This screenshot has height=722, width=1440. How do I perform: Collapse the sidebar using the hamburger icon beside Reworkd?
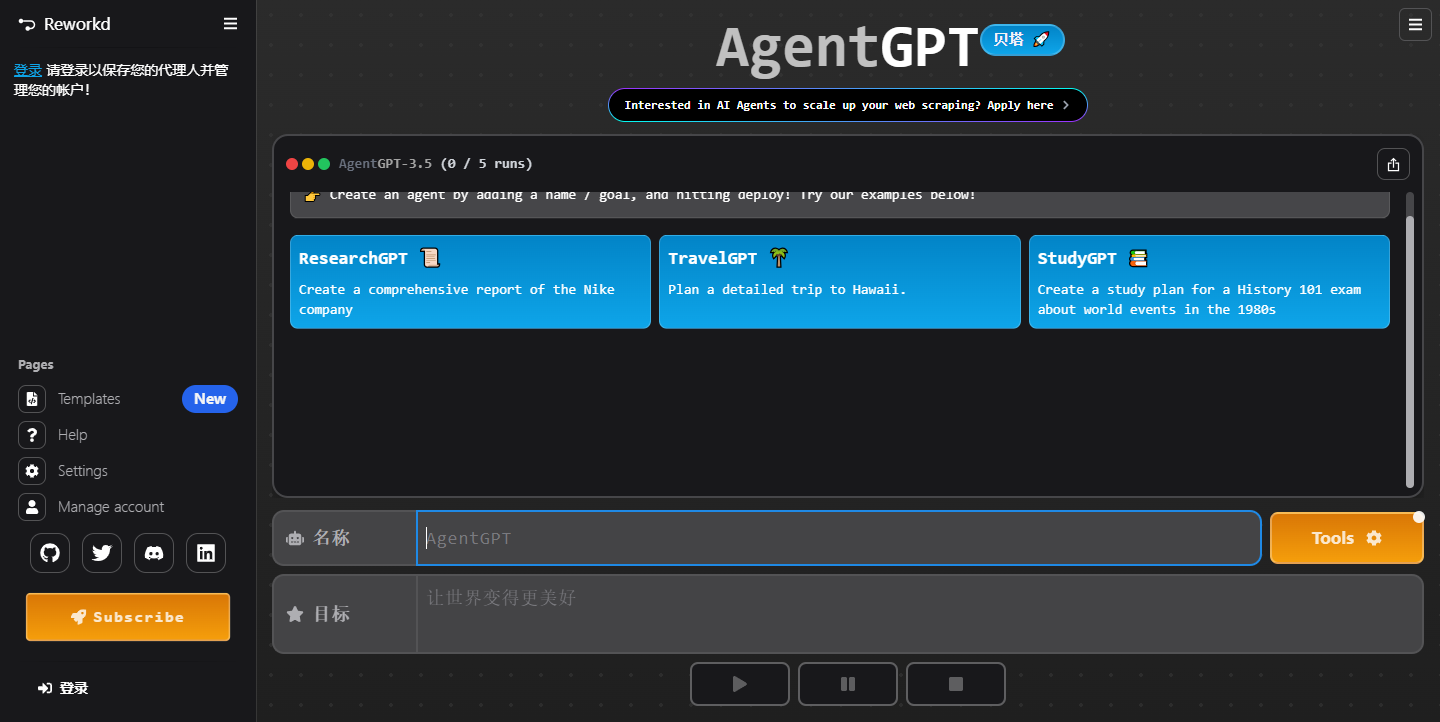pos(231,24)
